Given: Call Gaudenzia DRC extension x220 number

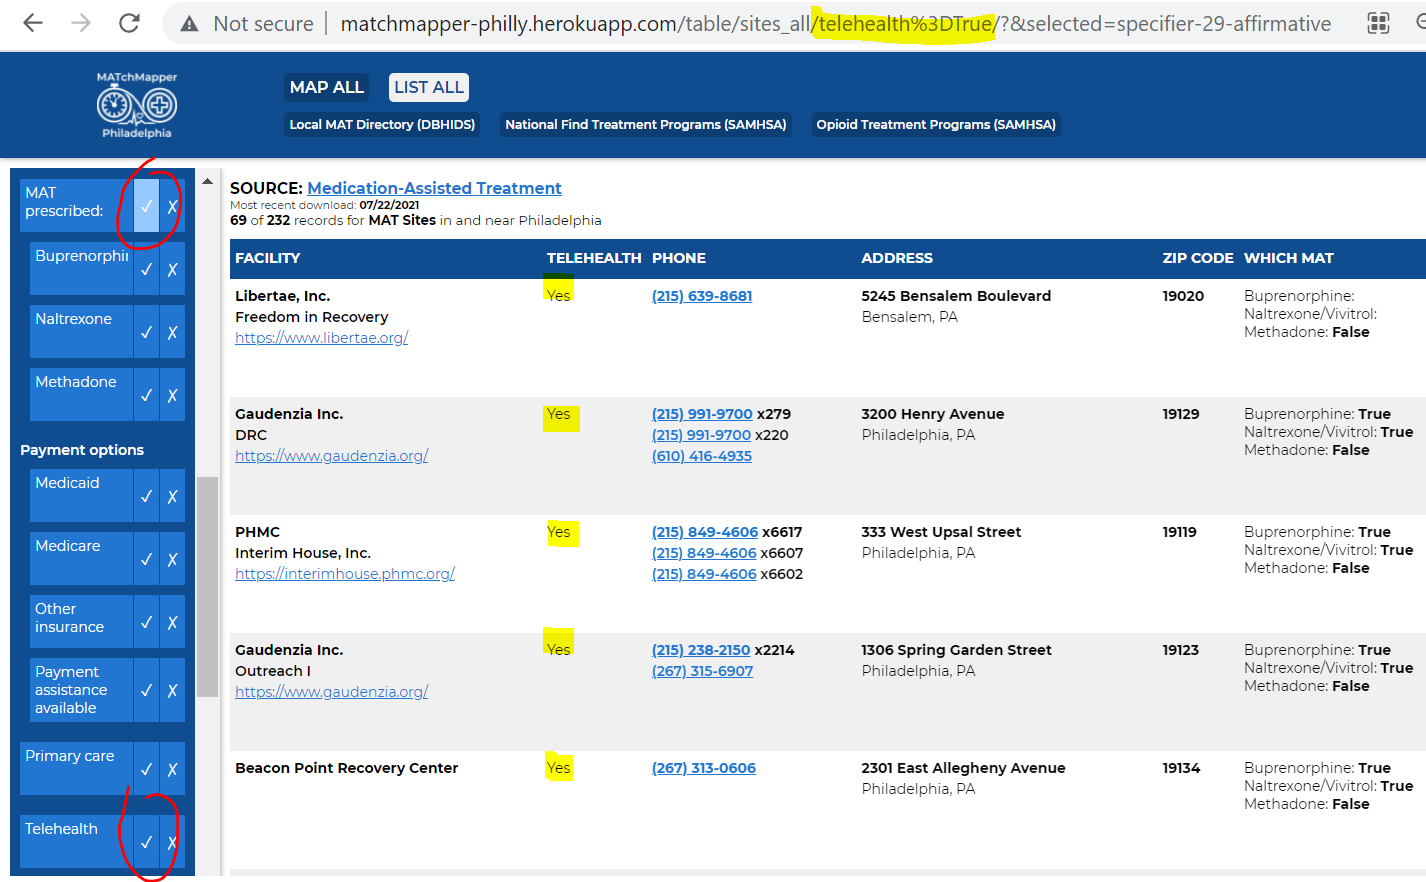Looking at the screenshot, I should pos(701,435).
